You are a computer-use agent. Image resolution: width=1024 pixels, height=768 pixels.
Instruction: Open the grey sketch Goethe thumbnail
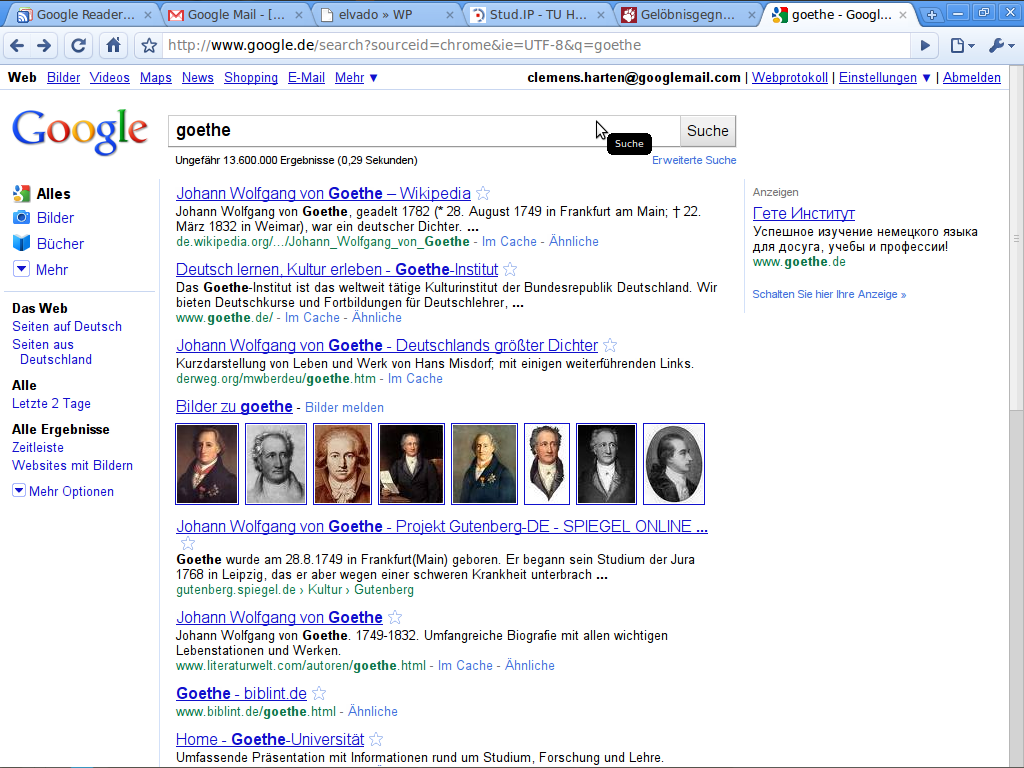click(276, 464)
